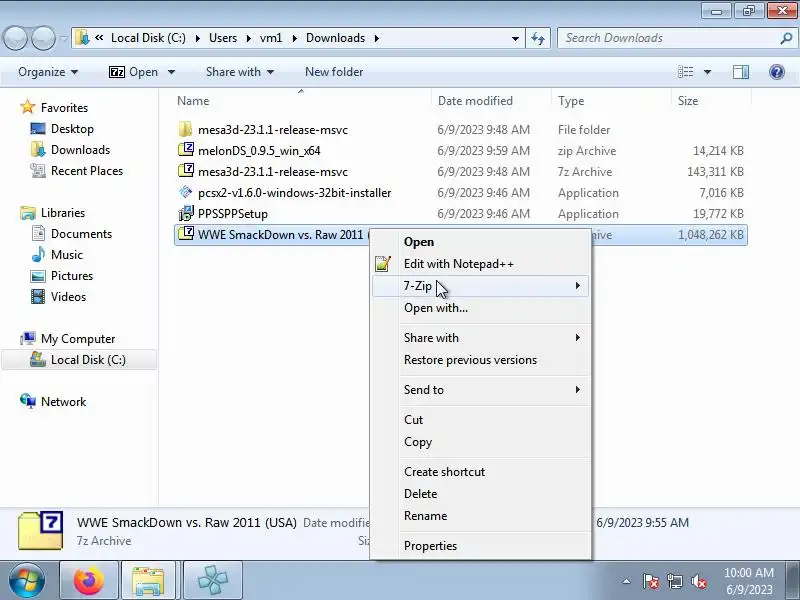Click the change view icon in toolbar
800x600 pixels.
686,72
